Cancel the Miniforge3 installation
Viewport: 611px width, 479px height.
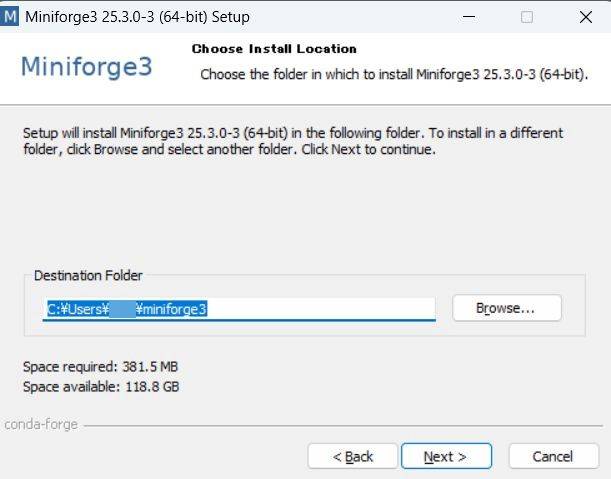click(x=553, y=456)
